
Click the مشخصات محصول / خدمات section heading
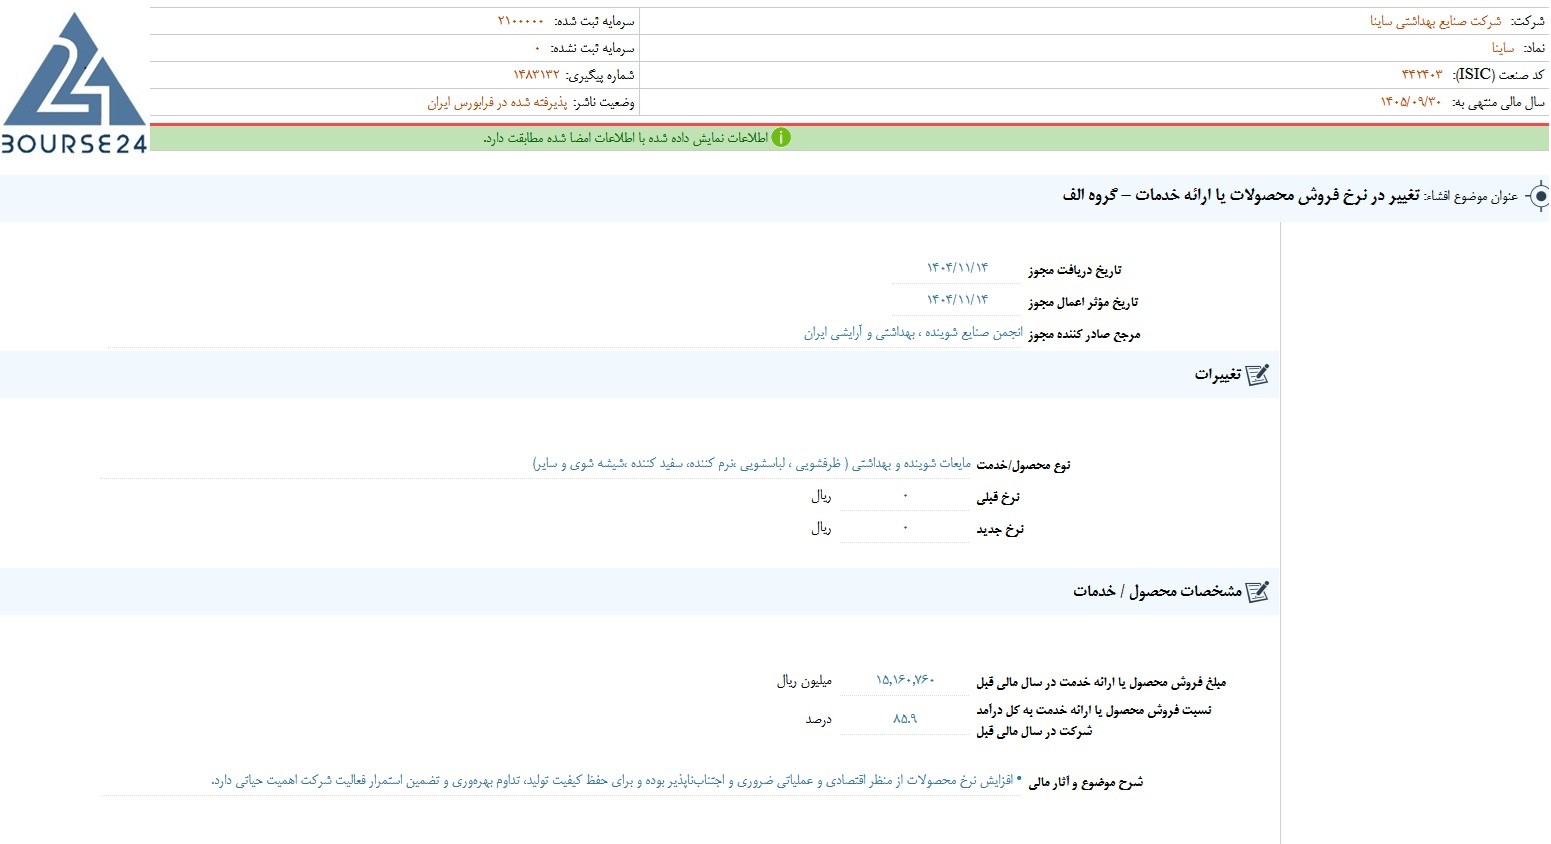pyautogui.click(x=1157, y=592)
